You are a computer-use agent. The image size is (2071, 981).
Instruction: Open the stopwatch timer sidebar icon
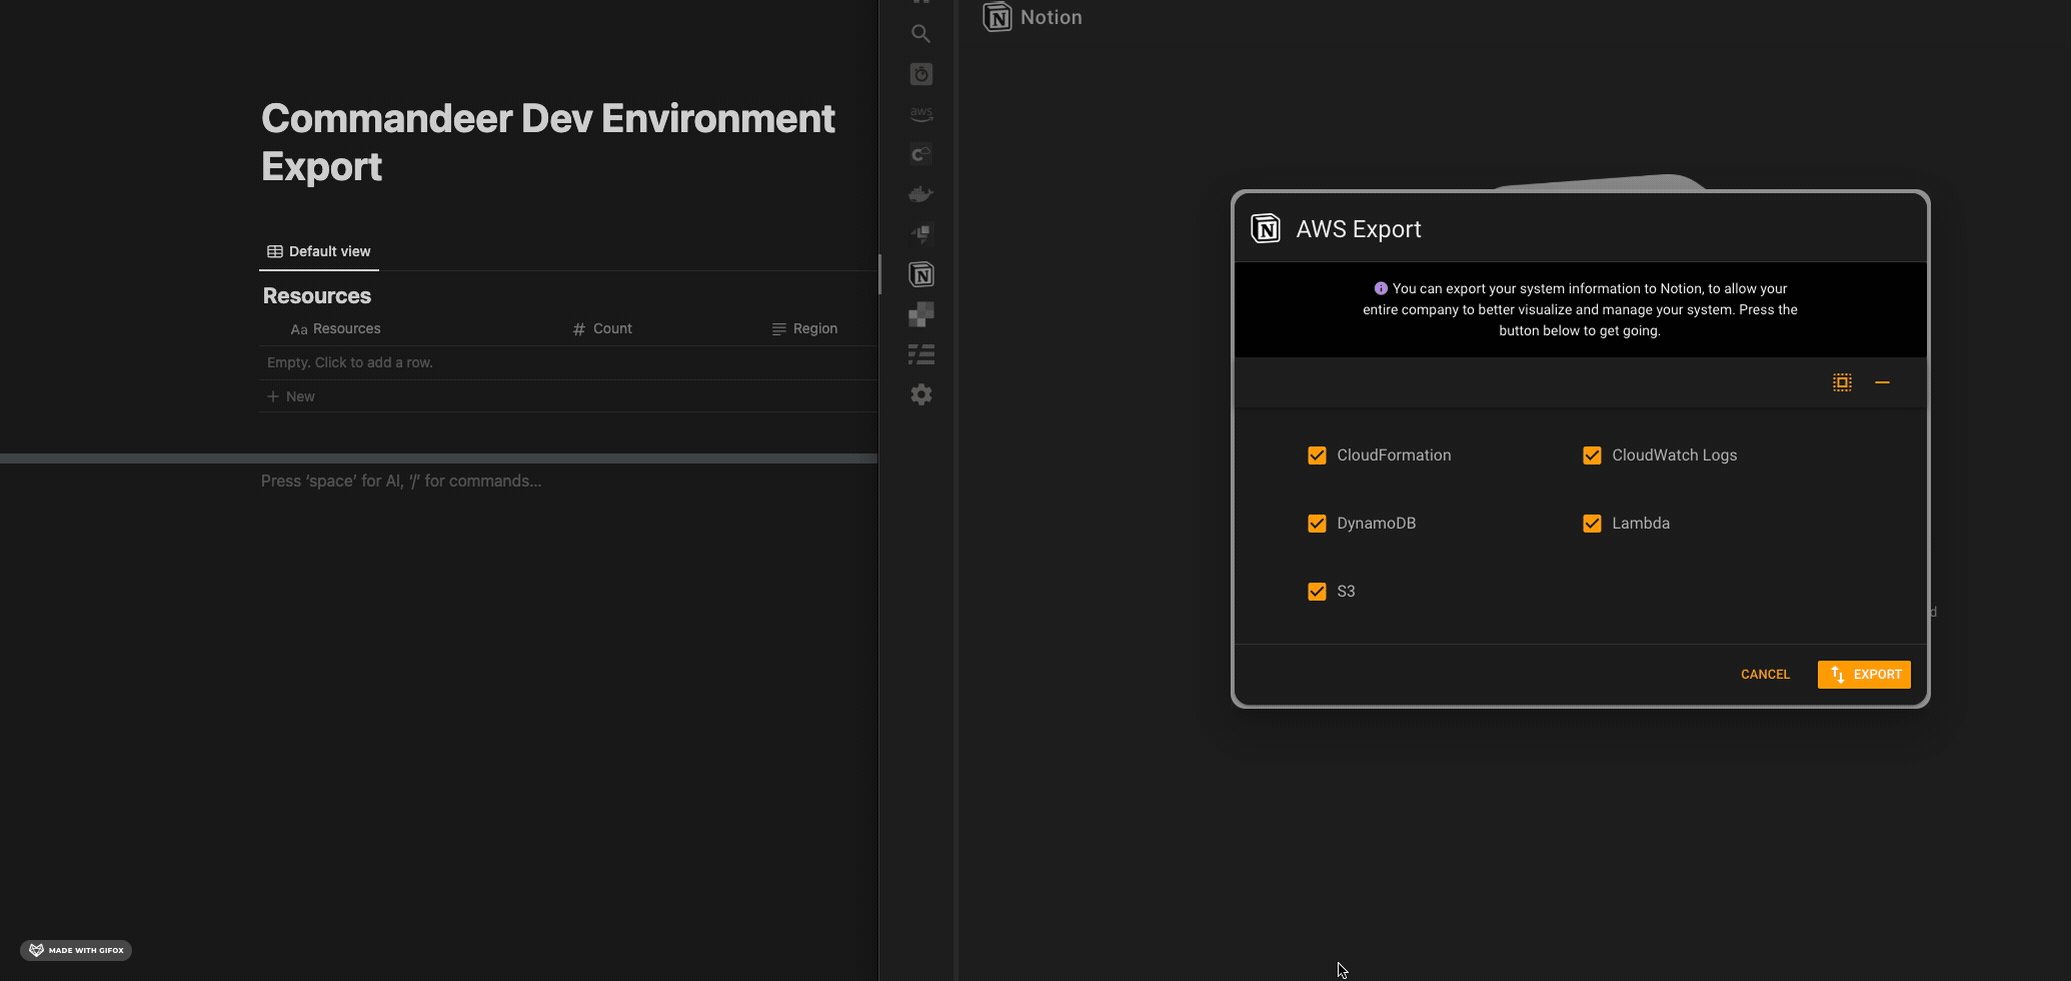pyautogui.click(x=921, y=74)
